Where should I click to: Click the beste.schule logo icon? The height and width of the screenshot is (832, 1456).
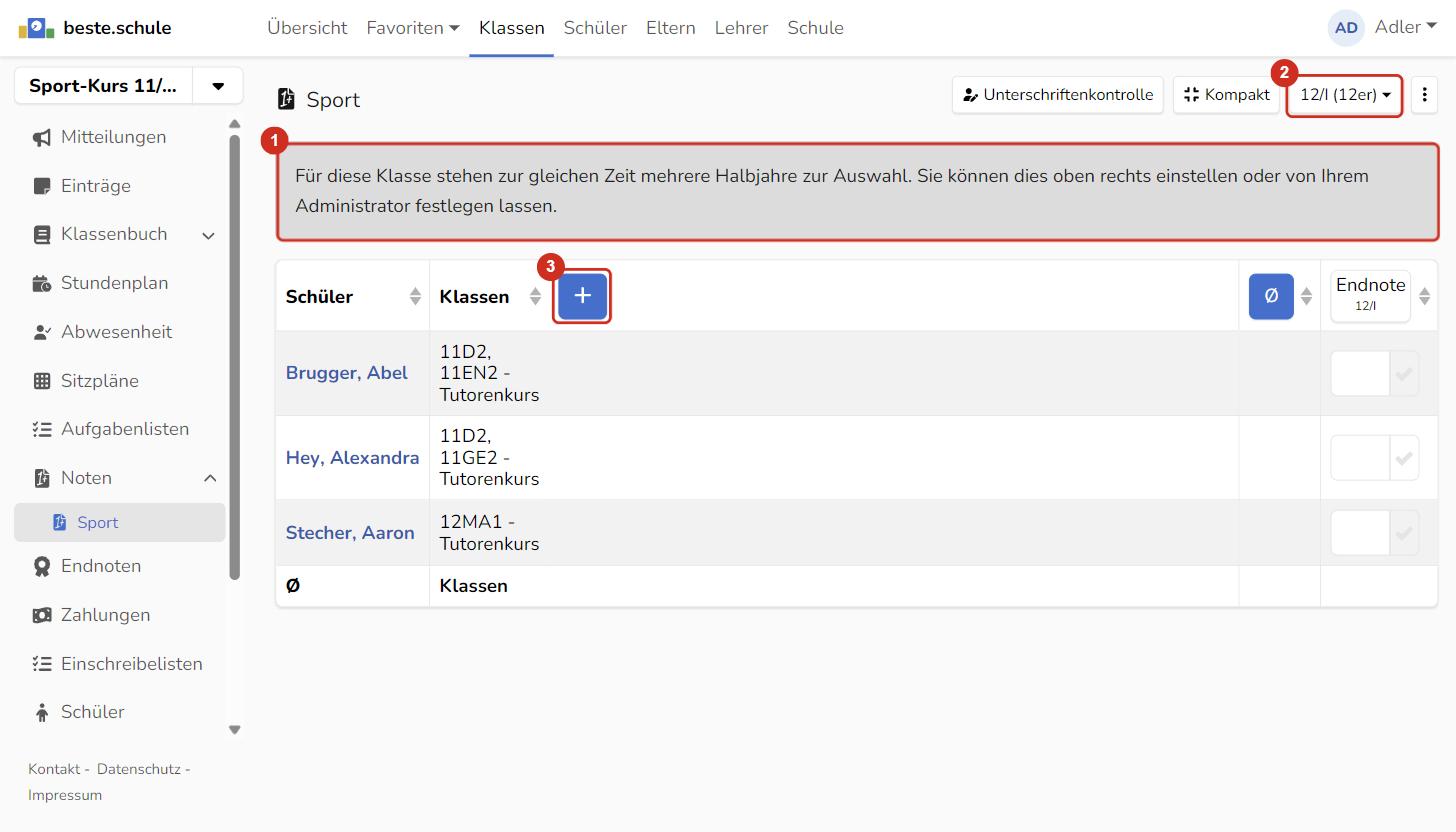[36, 28]
